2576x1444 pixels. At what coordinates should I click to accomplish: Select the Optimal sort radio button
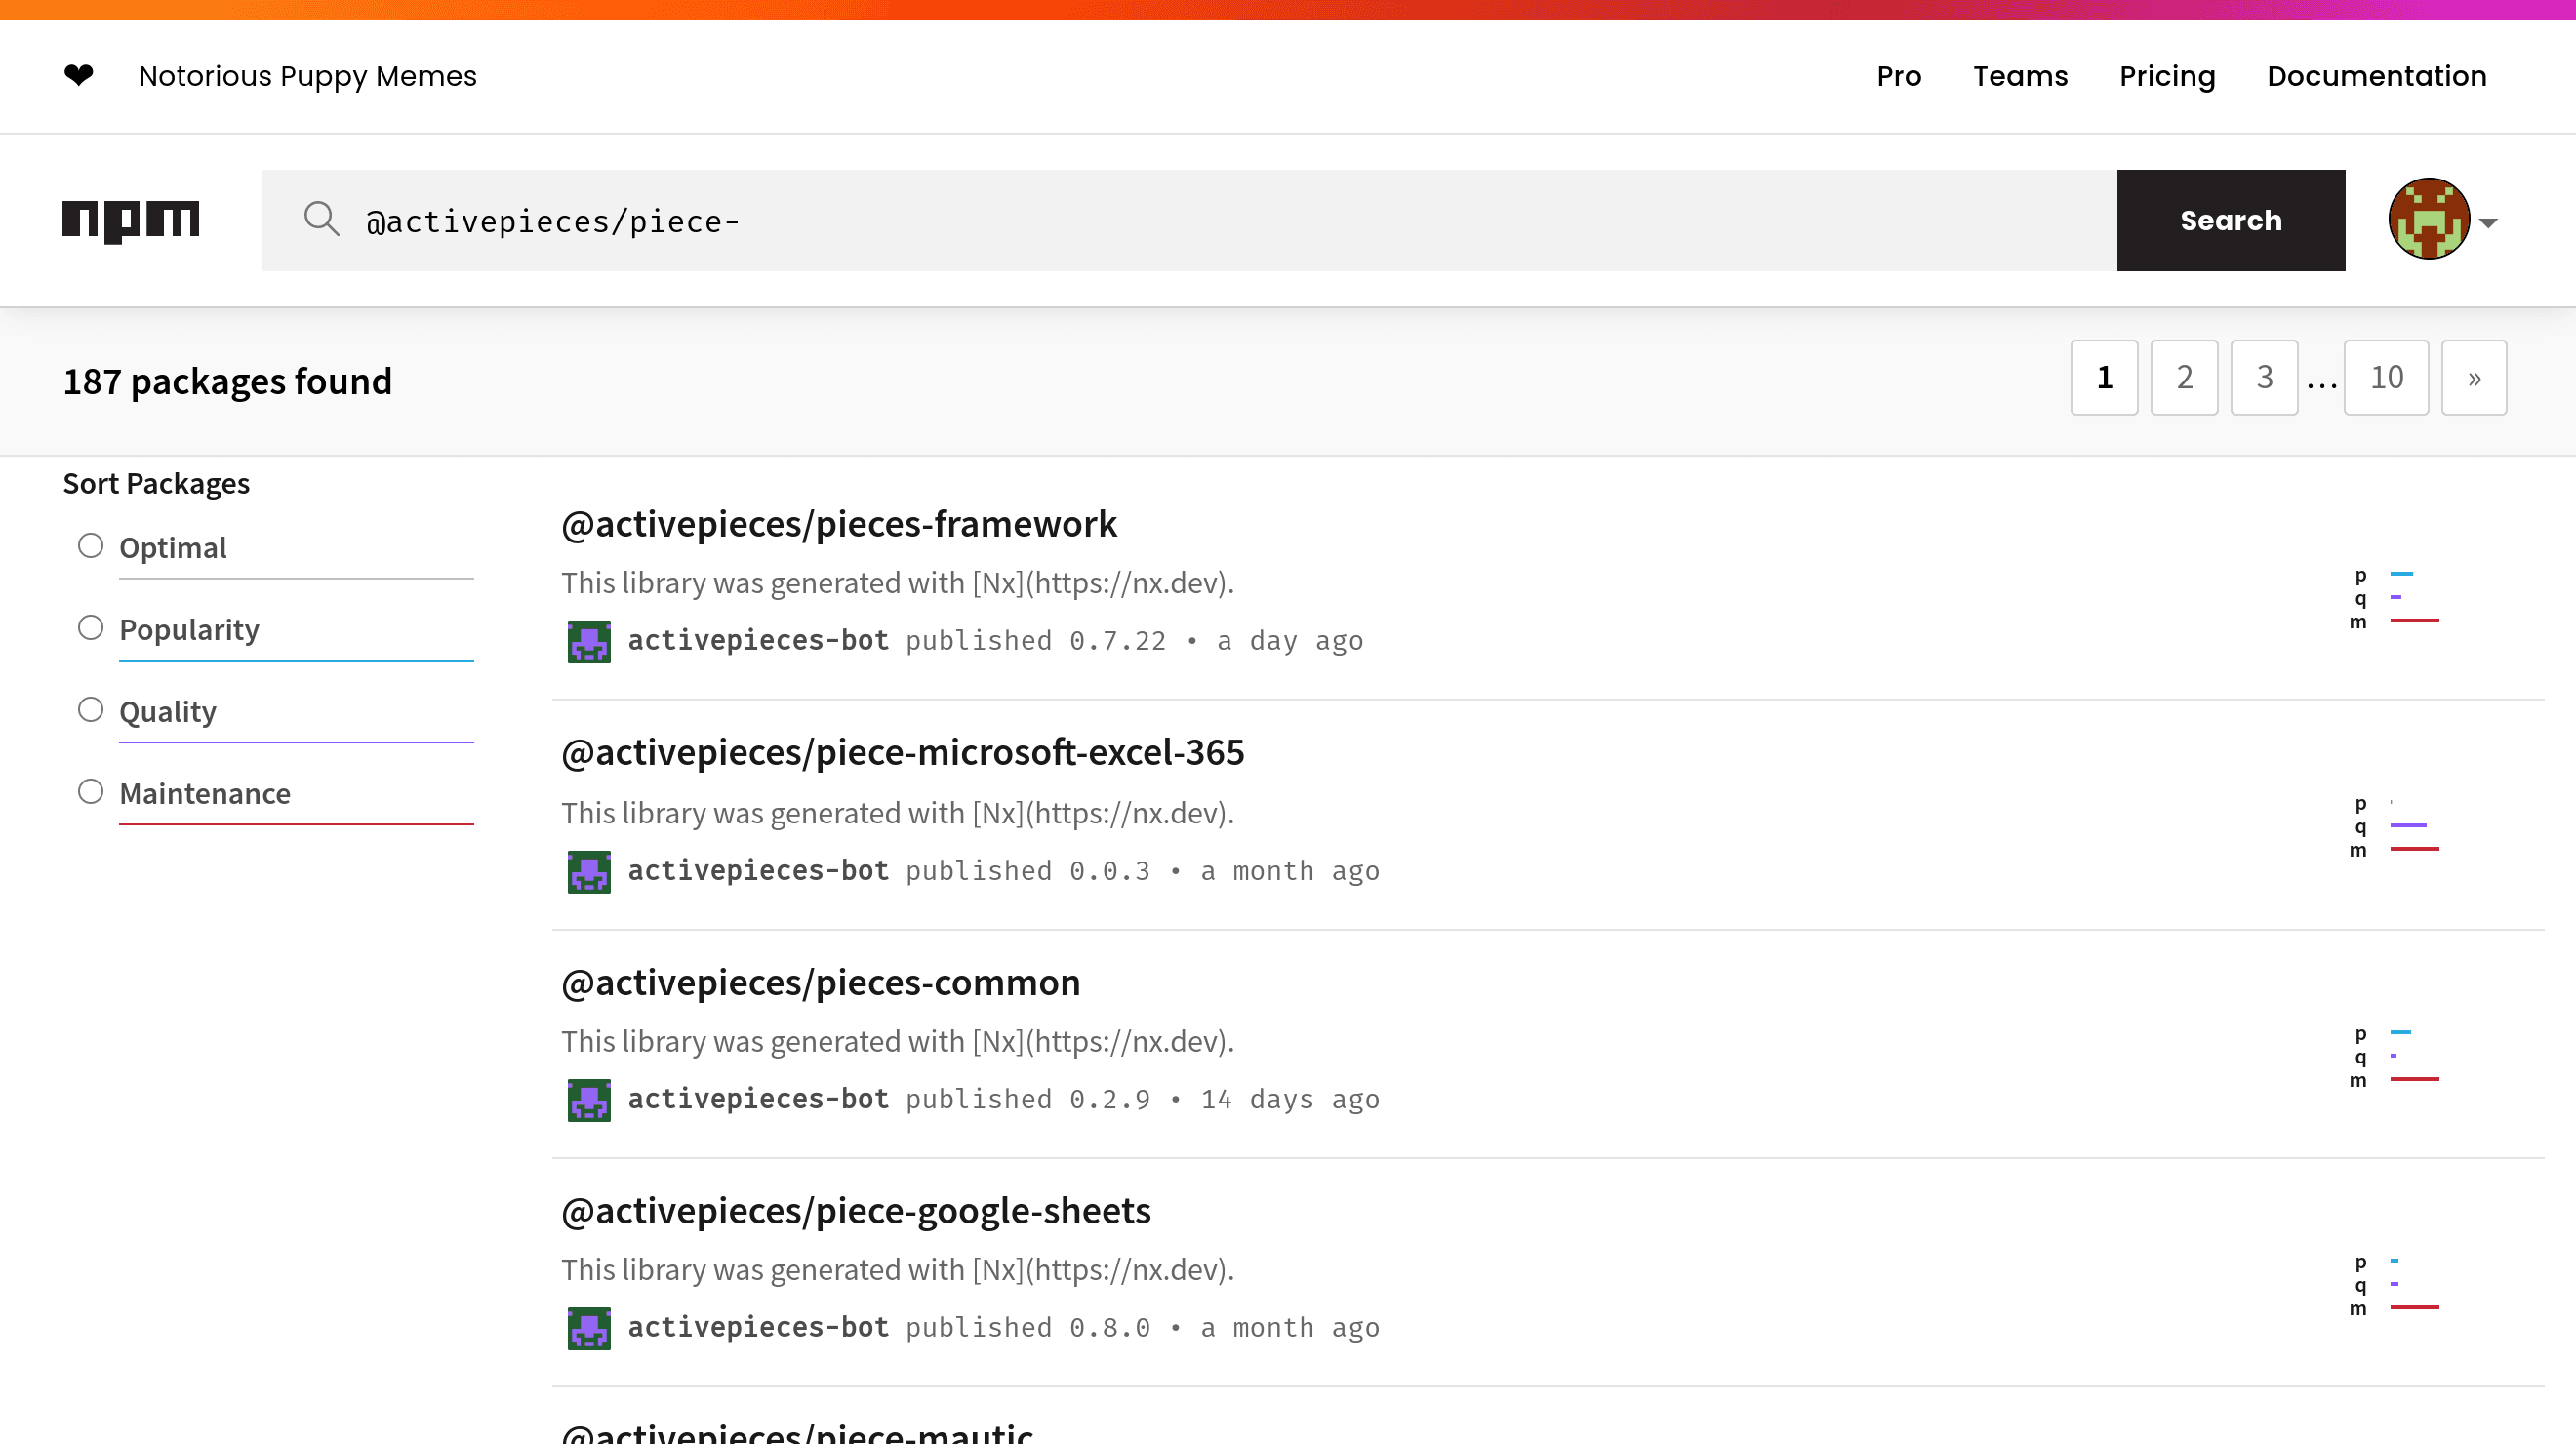pyautogui.click(x=91, y=546)
